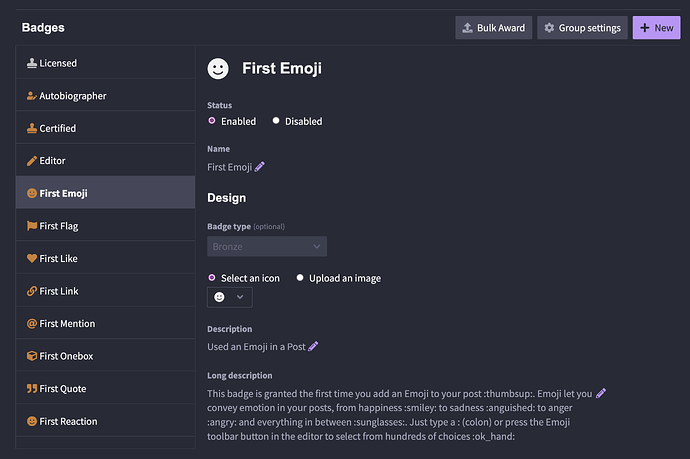Select the Disabled status radio button
Screen dimensions: 690x459
pos(276,121)
